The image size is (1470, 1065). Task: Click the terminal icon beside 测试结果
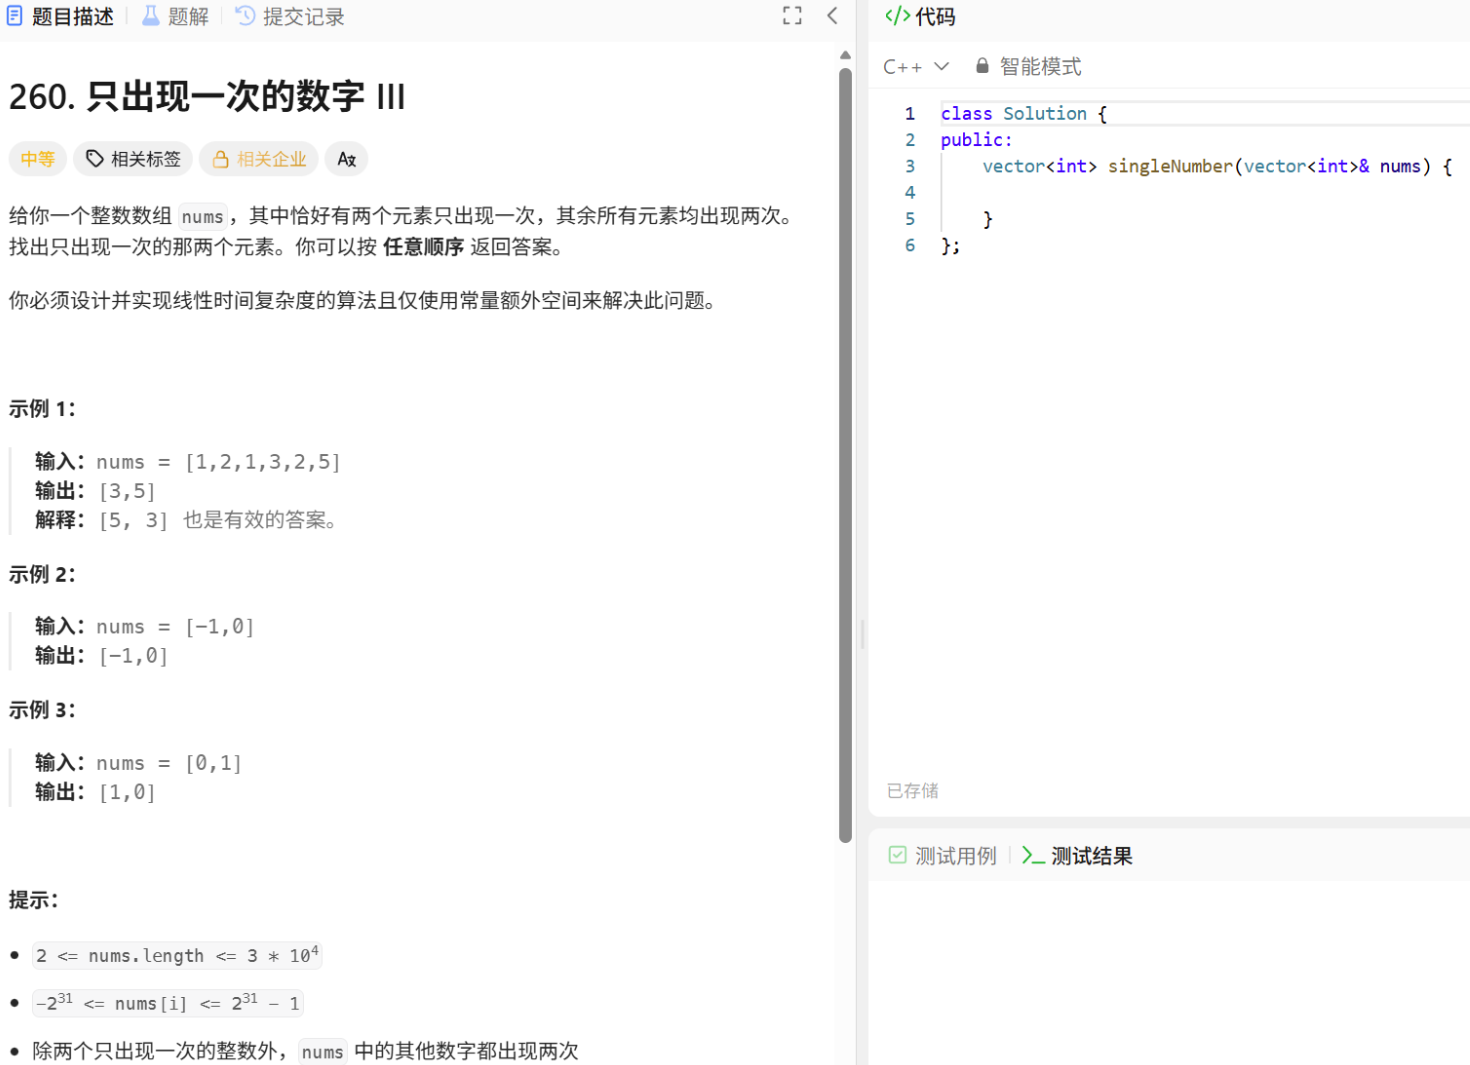pos(1034,855)
